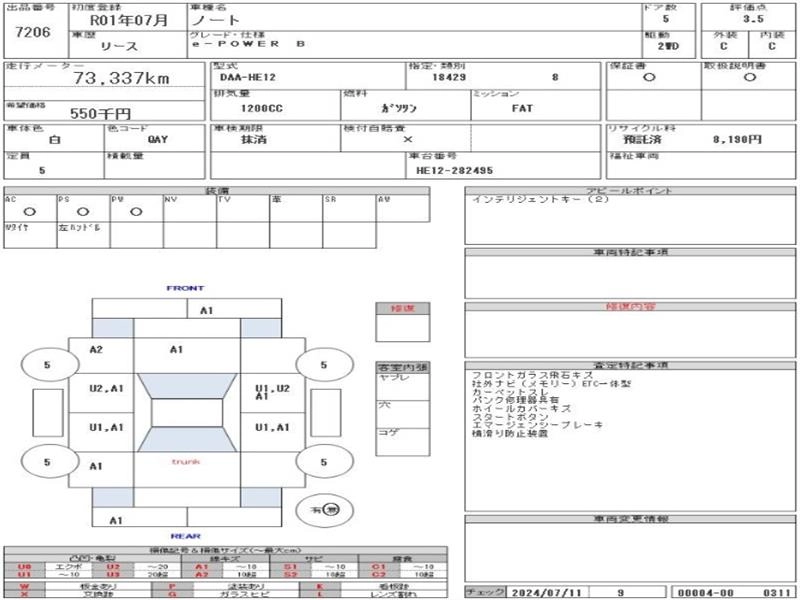This screenshot has width=800, height=600.
Task: Click appeal point インテリジェントキー（２）
Action: [540, 199]
